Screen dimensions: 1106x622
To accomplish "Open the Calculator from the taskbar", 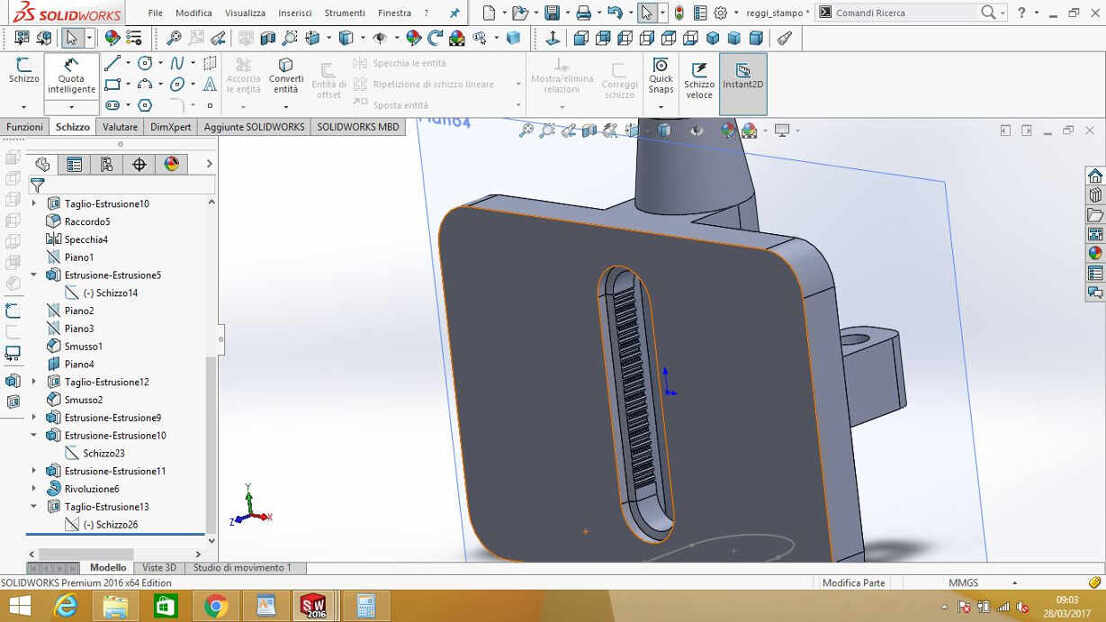I will (x=365, y=606).
